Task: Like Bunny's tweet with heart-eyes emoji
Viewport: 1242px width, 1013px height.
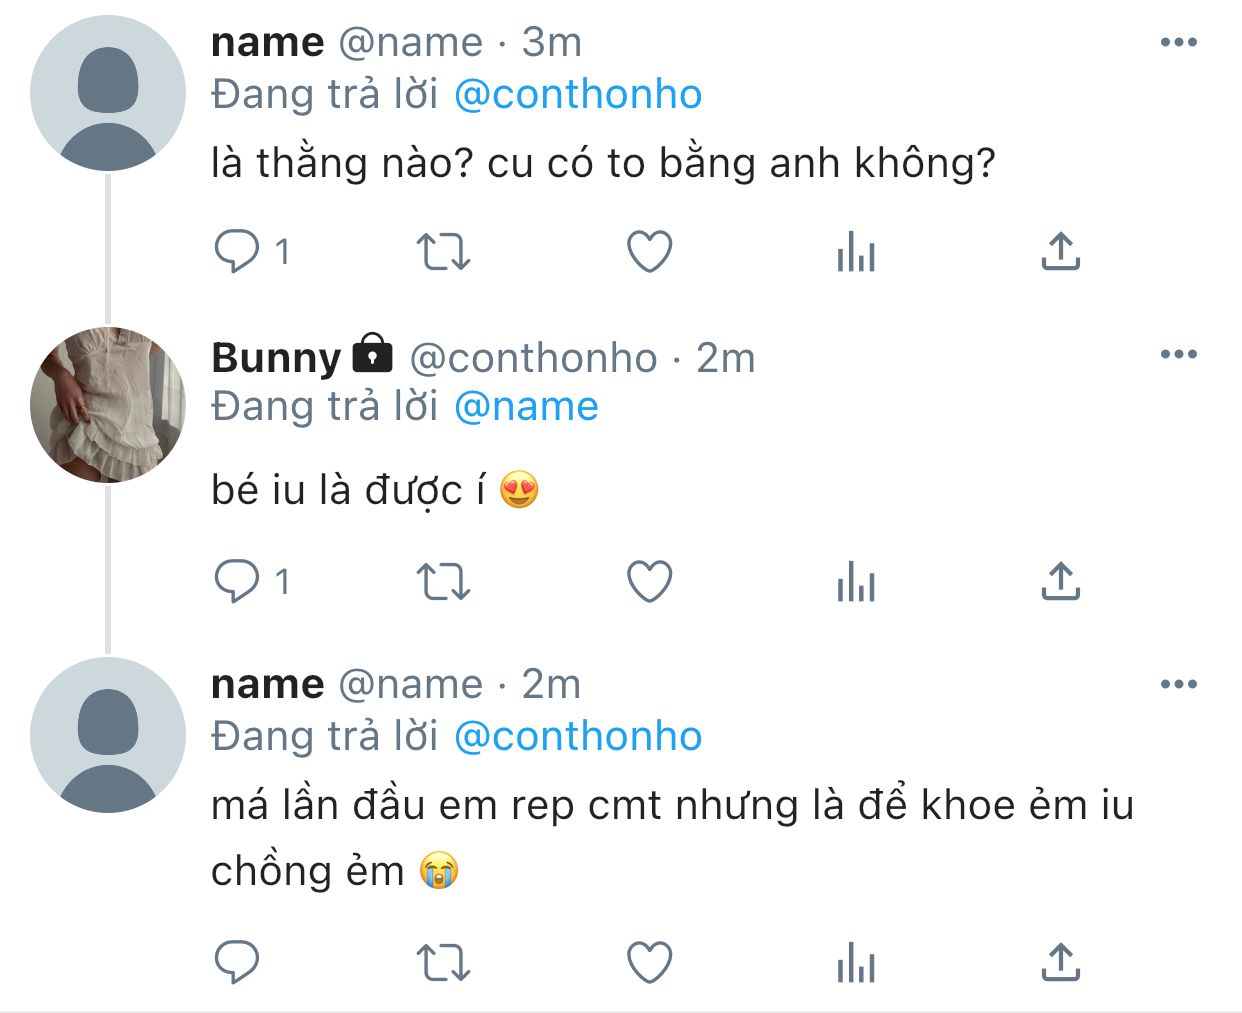Action: coord(649,581)
